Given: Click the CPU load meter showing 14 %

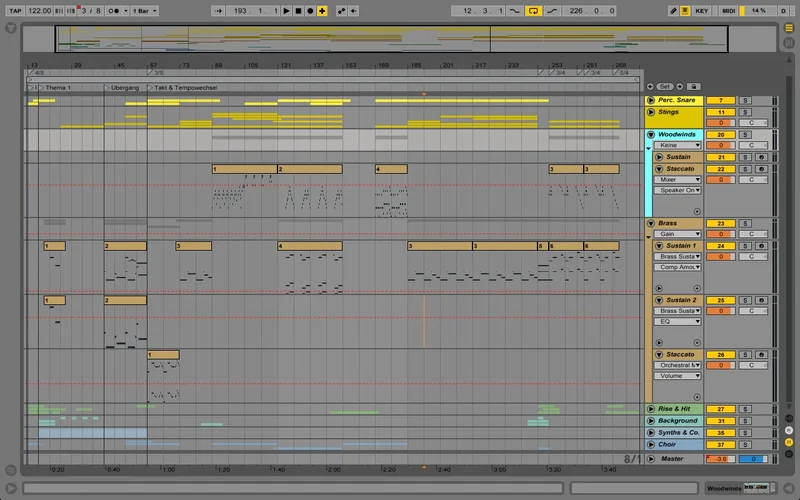Looking at the screenshot, I should point(757,11).
